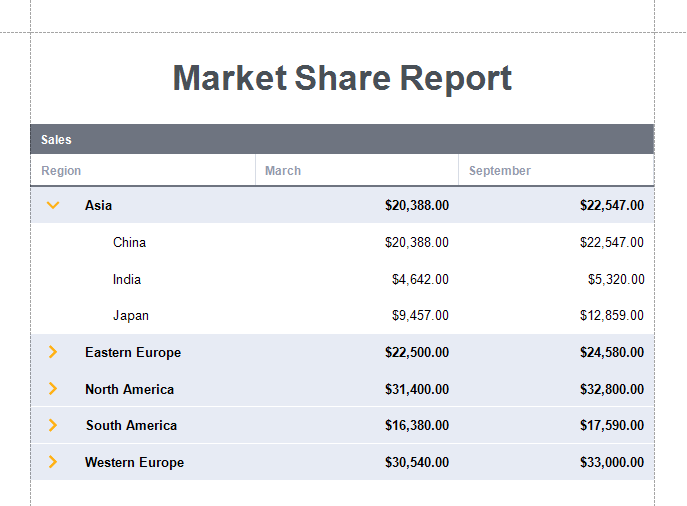Select the Japan row label
This screenshot has width=687, height=506.
coord(130,315)
